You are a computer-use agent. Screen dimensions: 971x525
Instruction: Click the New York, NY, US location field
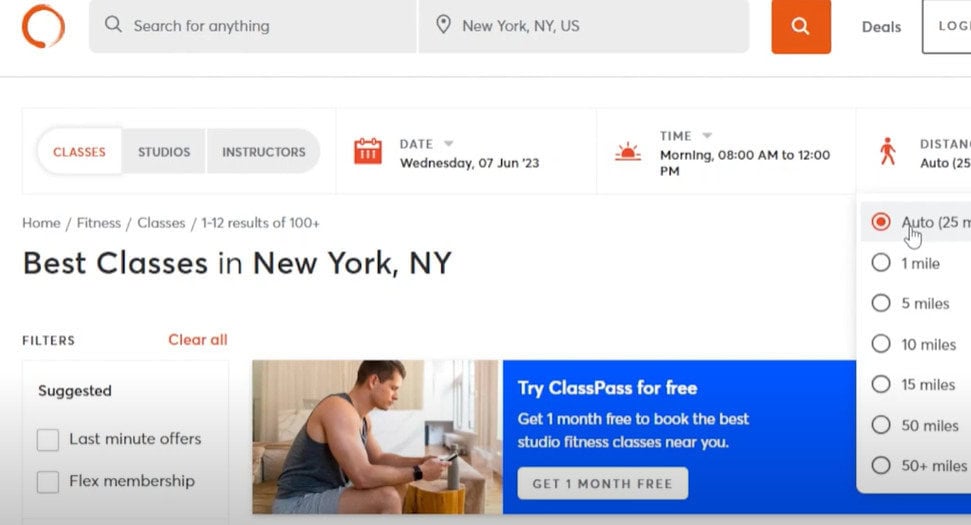(x=584, y=26)
